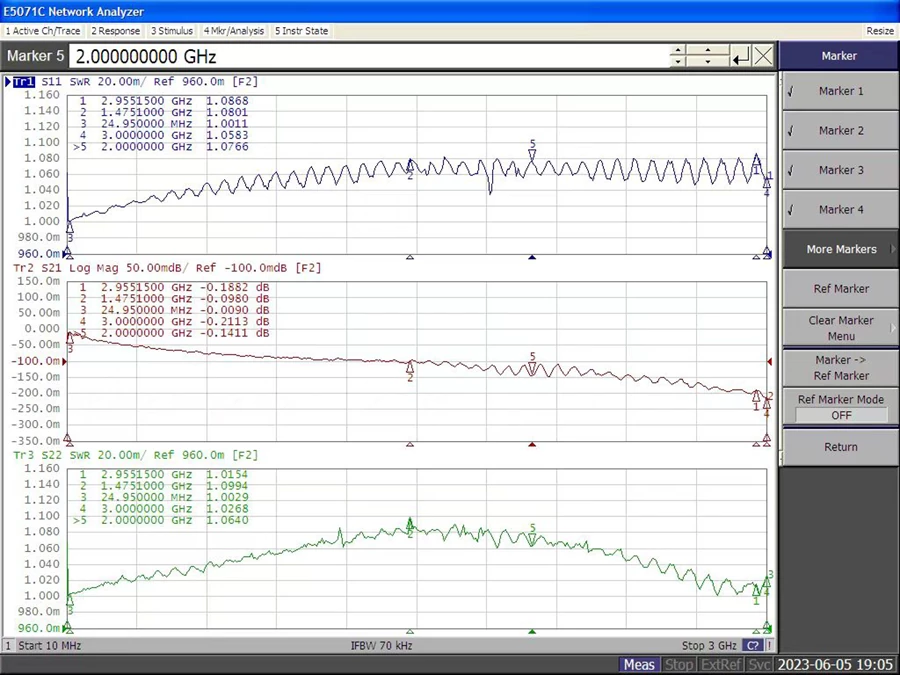Expand the Clear Marker Menu submenu

click(840, 328)
